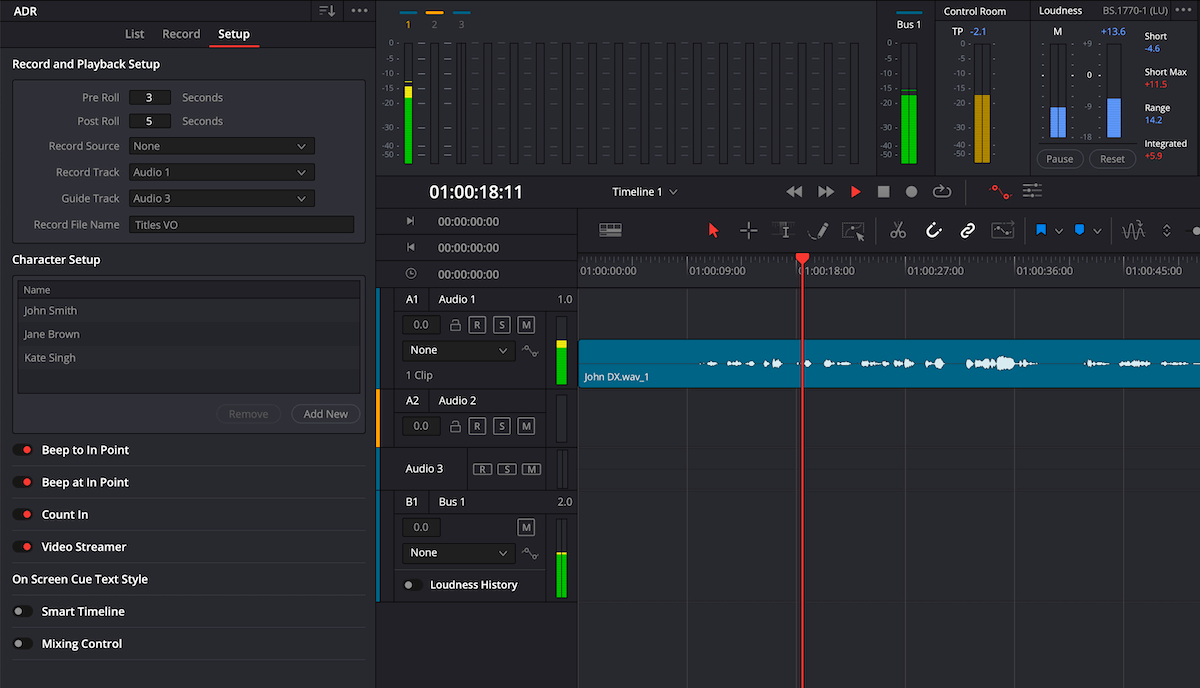Select the range selection crosshair tool
The height and width of the screenshot is (688, 1200).
pos(748,230)
